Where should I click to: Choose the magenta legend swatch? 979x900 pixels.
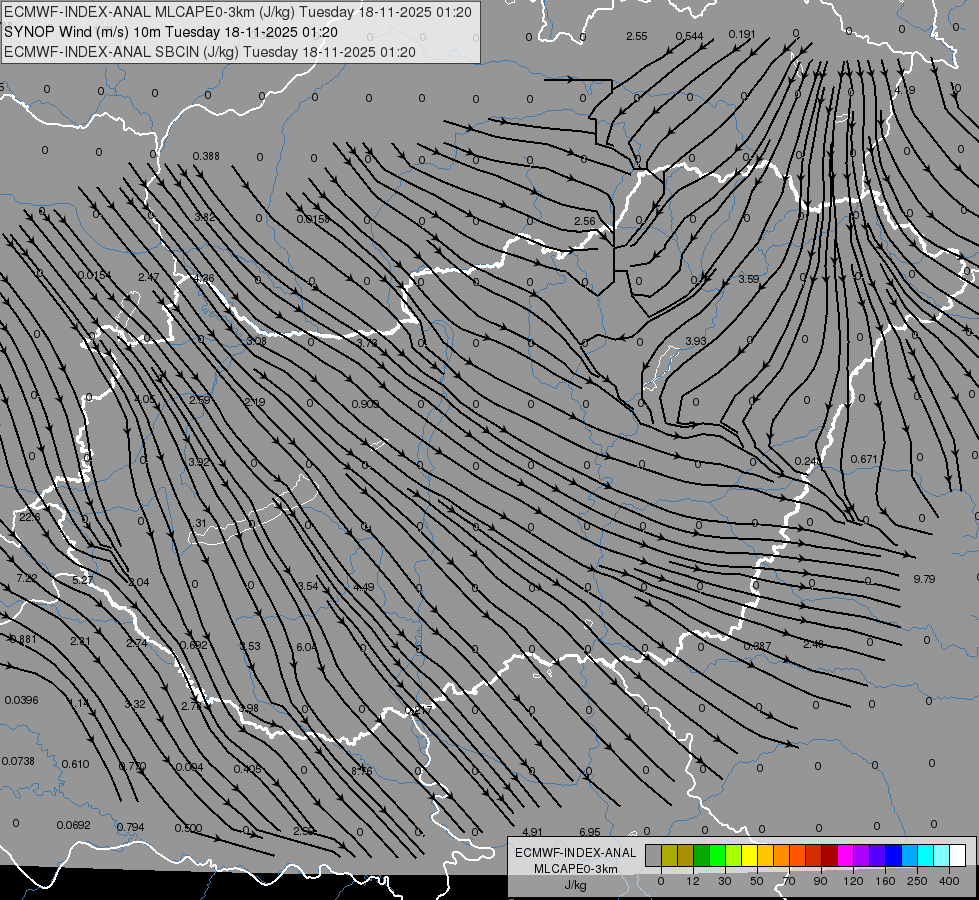pyautogui.click(x=845, y=855)
